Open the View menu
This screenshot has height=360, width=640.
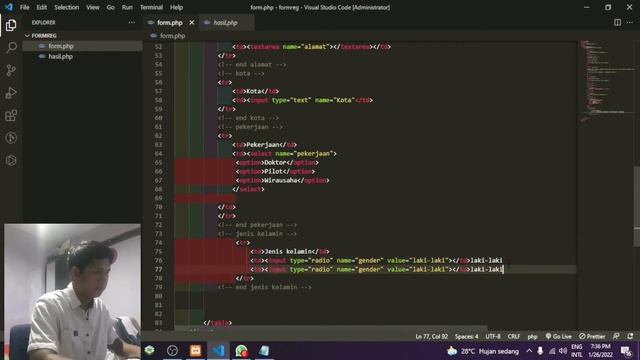point(93,7)
